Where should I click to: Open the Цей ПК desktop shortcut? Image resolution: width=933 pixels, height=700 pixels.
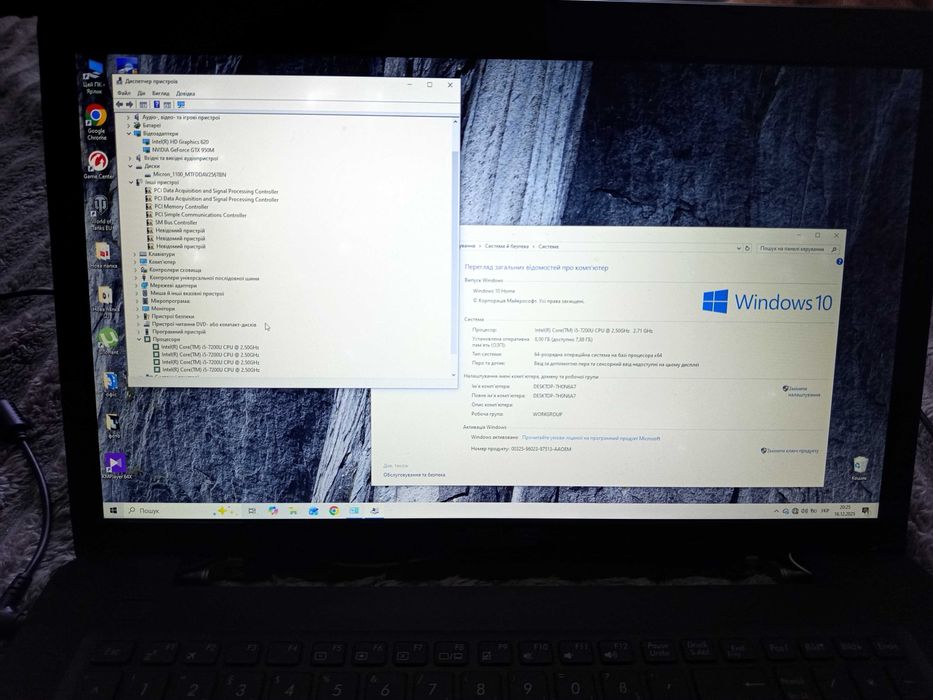pos(93,76)
